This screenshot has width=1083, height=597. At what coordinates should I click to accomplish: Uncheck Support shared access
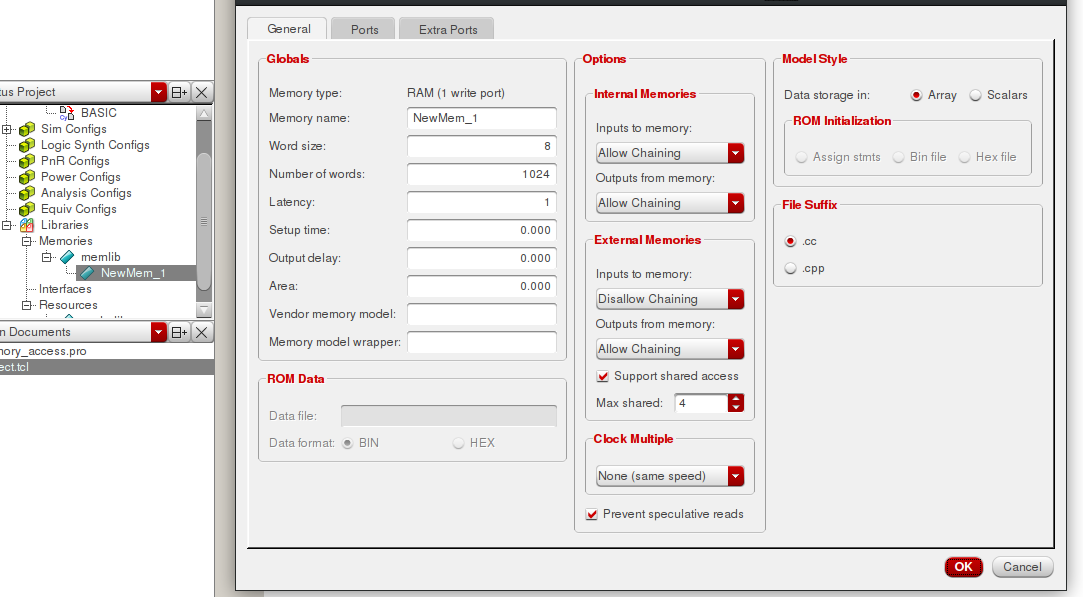tap(602, 376)
